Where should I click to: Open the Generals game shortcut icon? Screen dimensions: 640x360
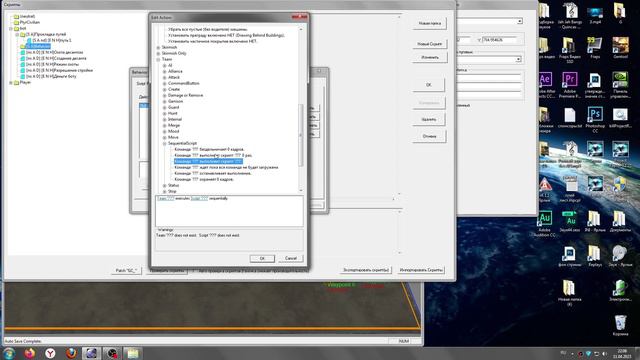point(620,47)
